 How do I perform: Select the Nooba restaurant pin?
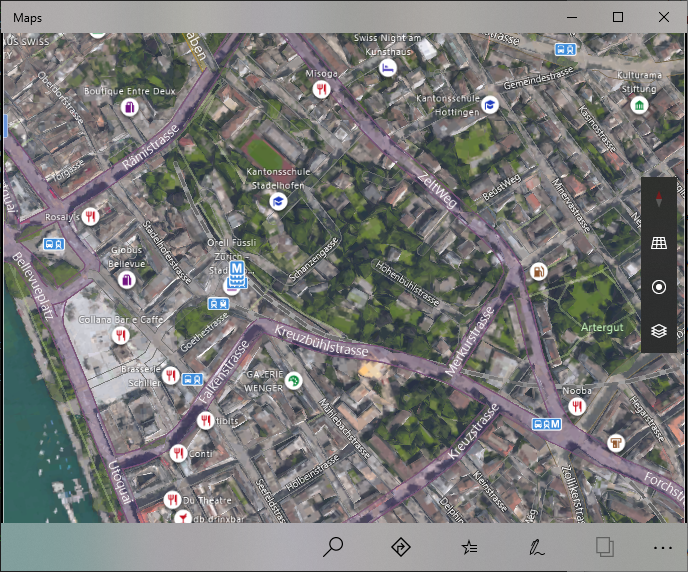(x=576, y=407)
